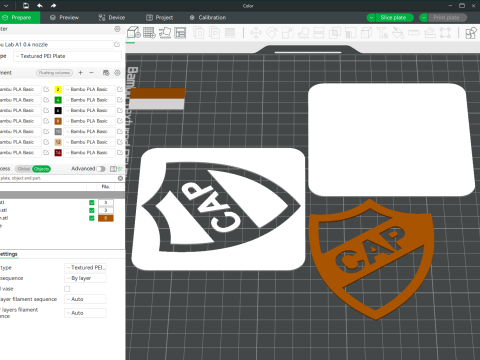Select the Assemble tool in toolbar

(x=430, y=33)
